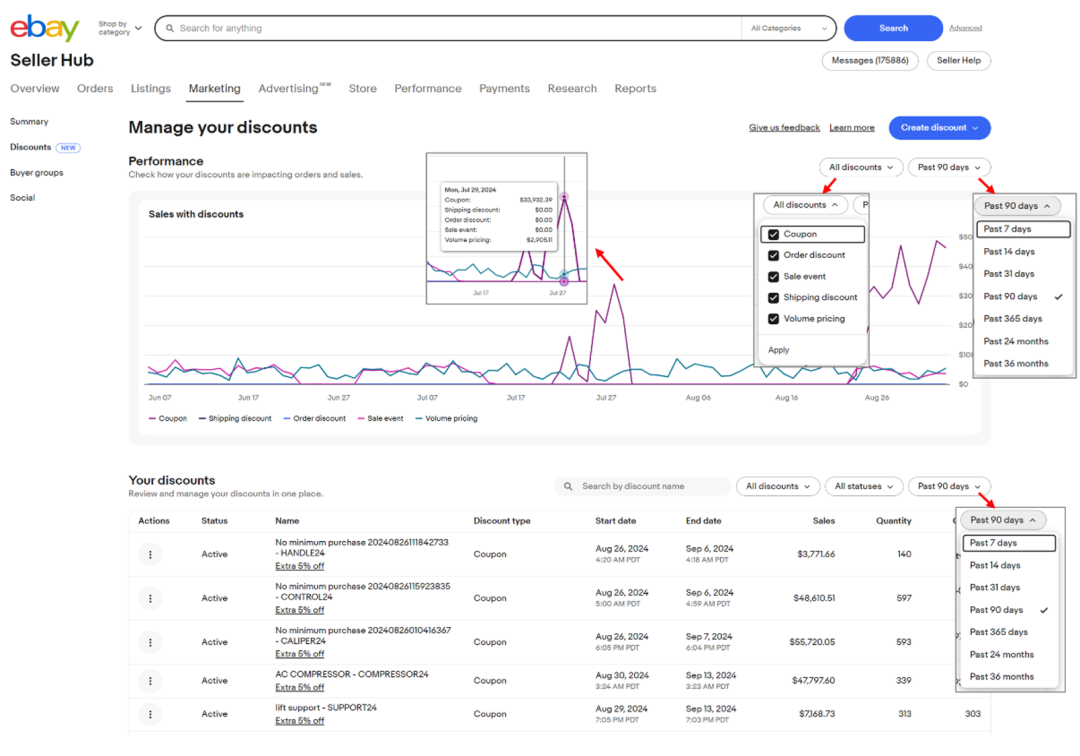Click the eBay logo
The width and height of the screenshot is (1080, 756).
[x=44, y=28]
